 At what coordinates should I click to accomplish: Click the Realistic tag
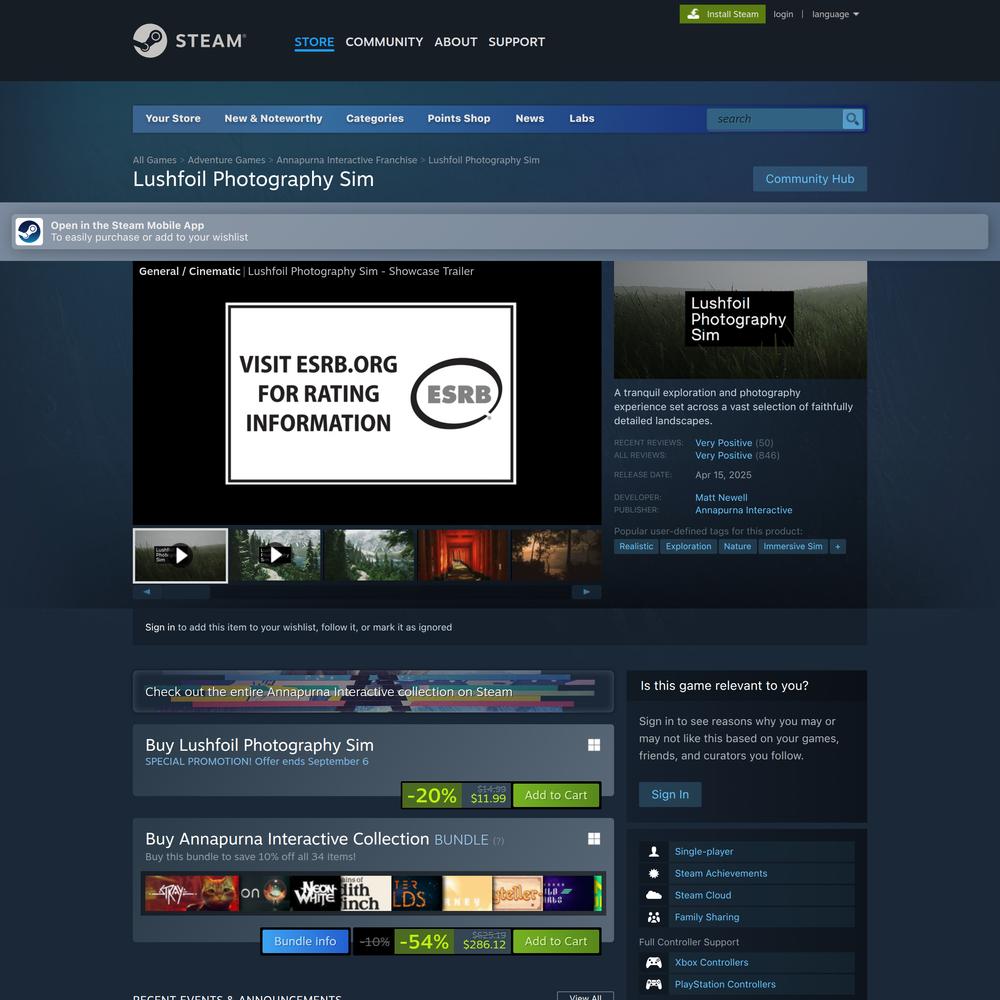pos(636,547)
